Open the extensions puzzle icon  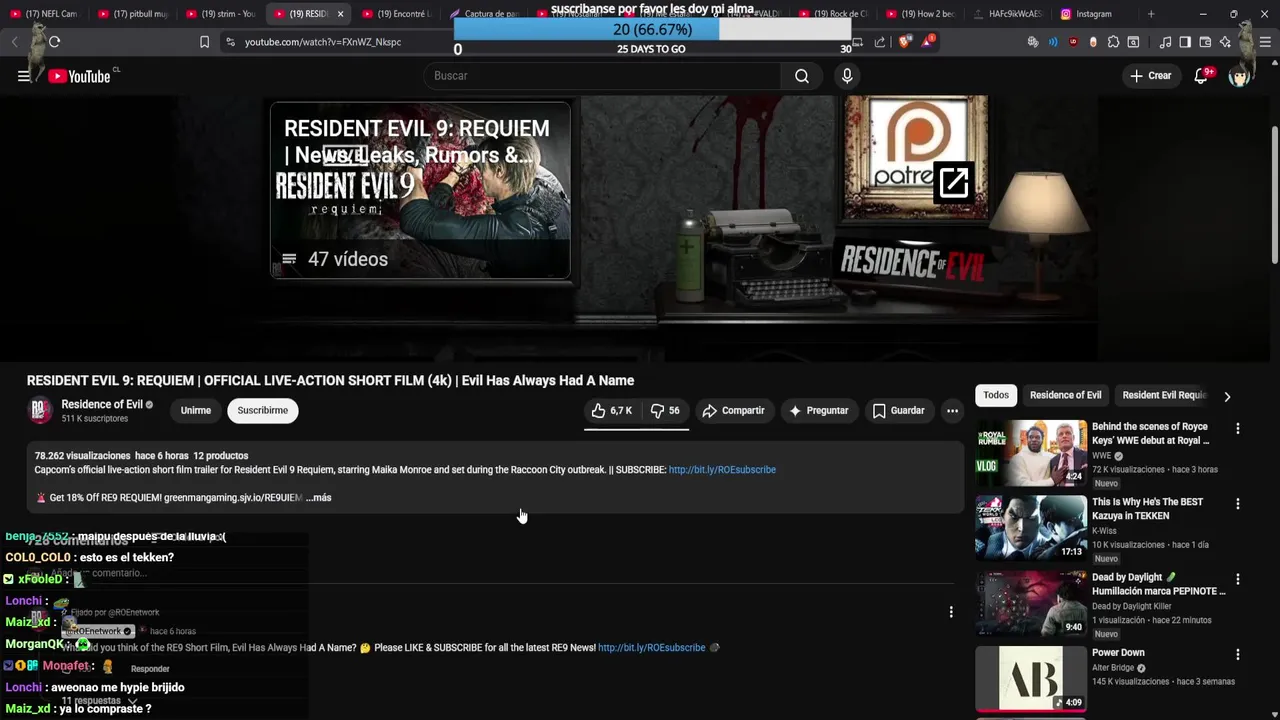[x=1113, y=42]
